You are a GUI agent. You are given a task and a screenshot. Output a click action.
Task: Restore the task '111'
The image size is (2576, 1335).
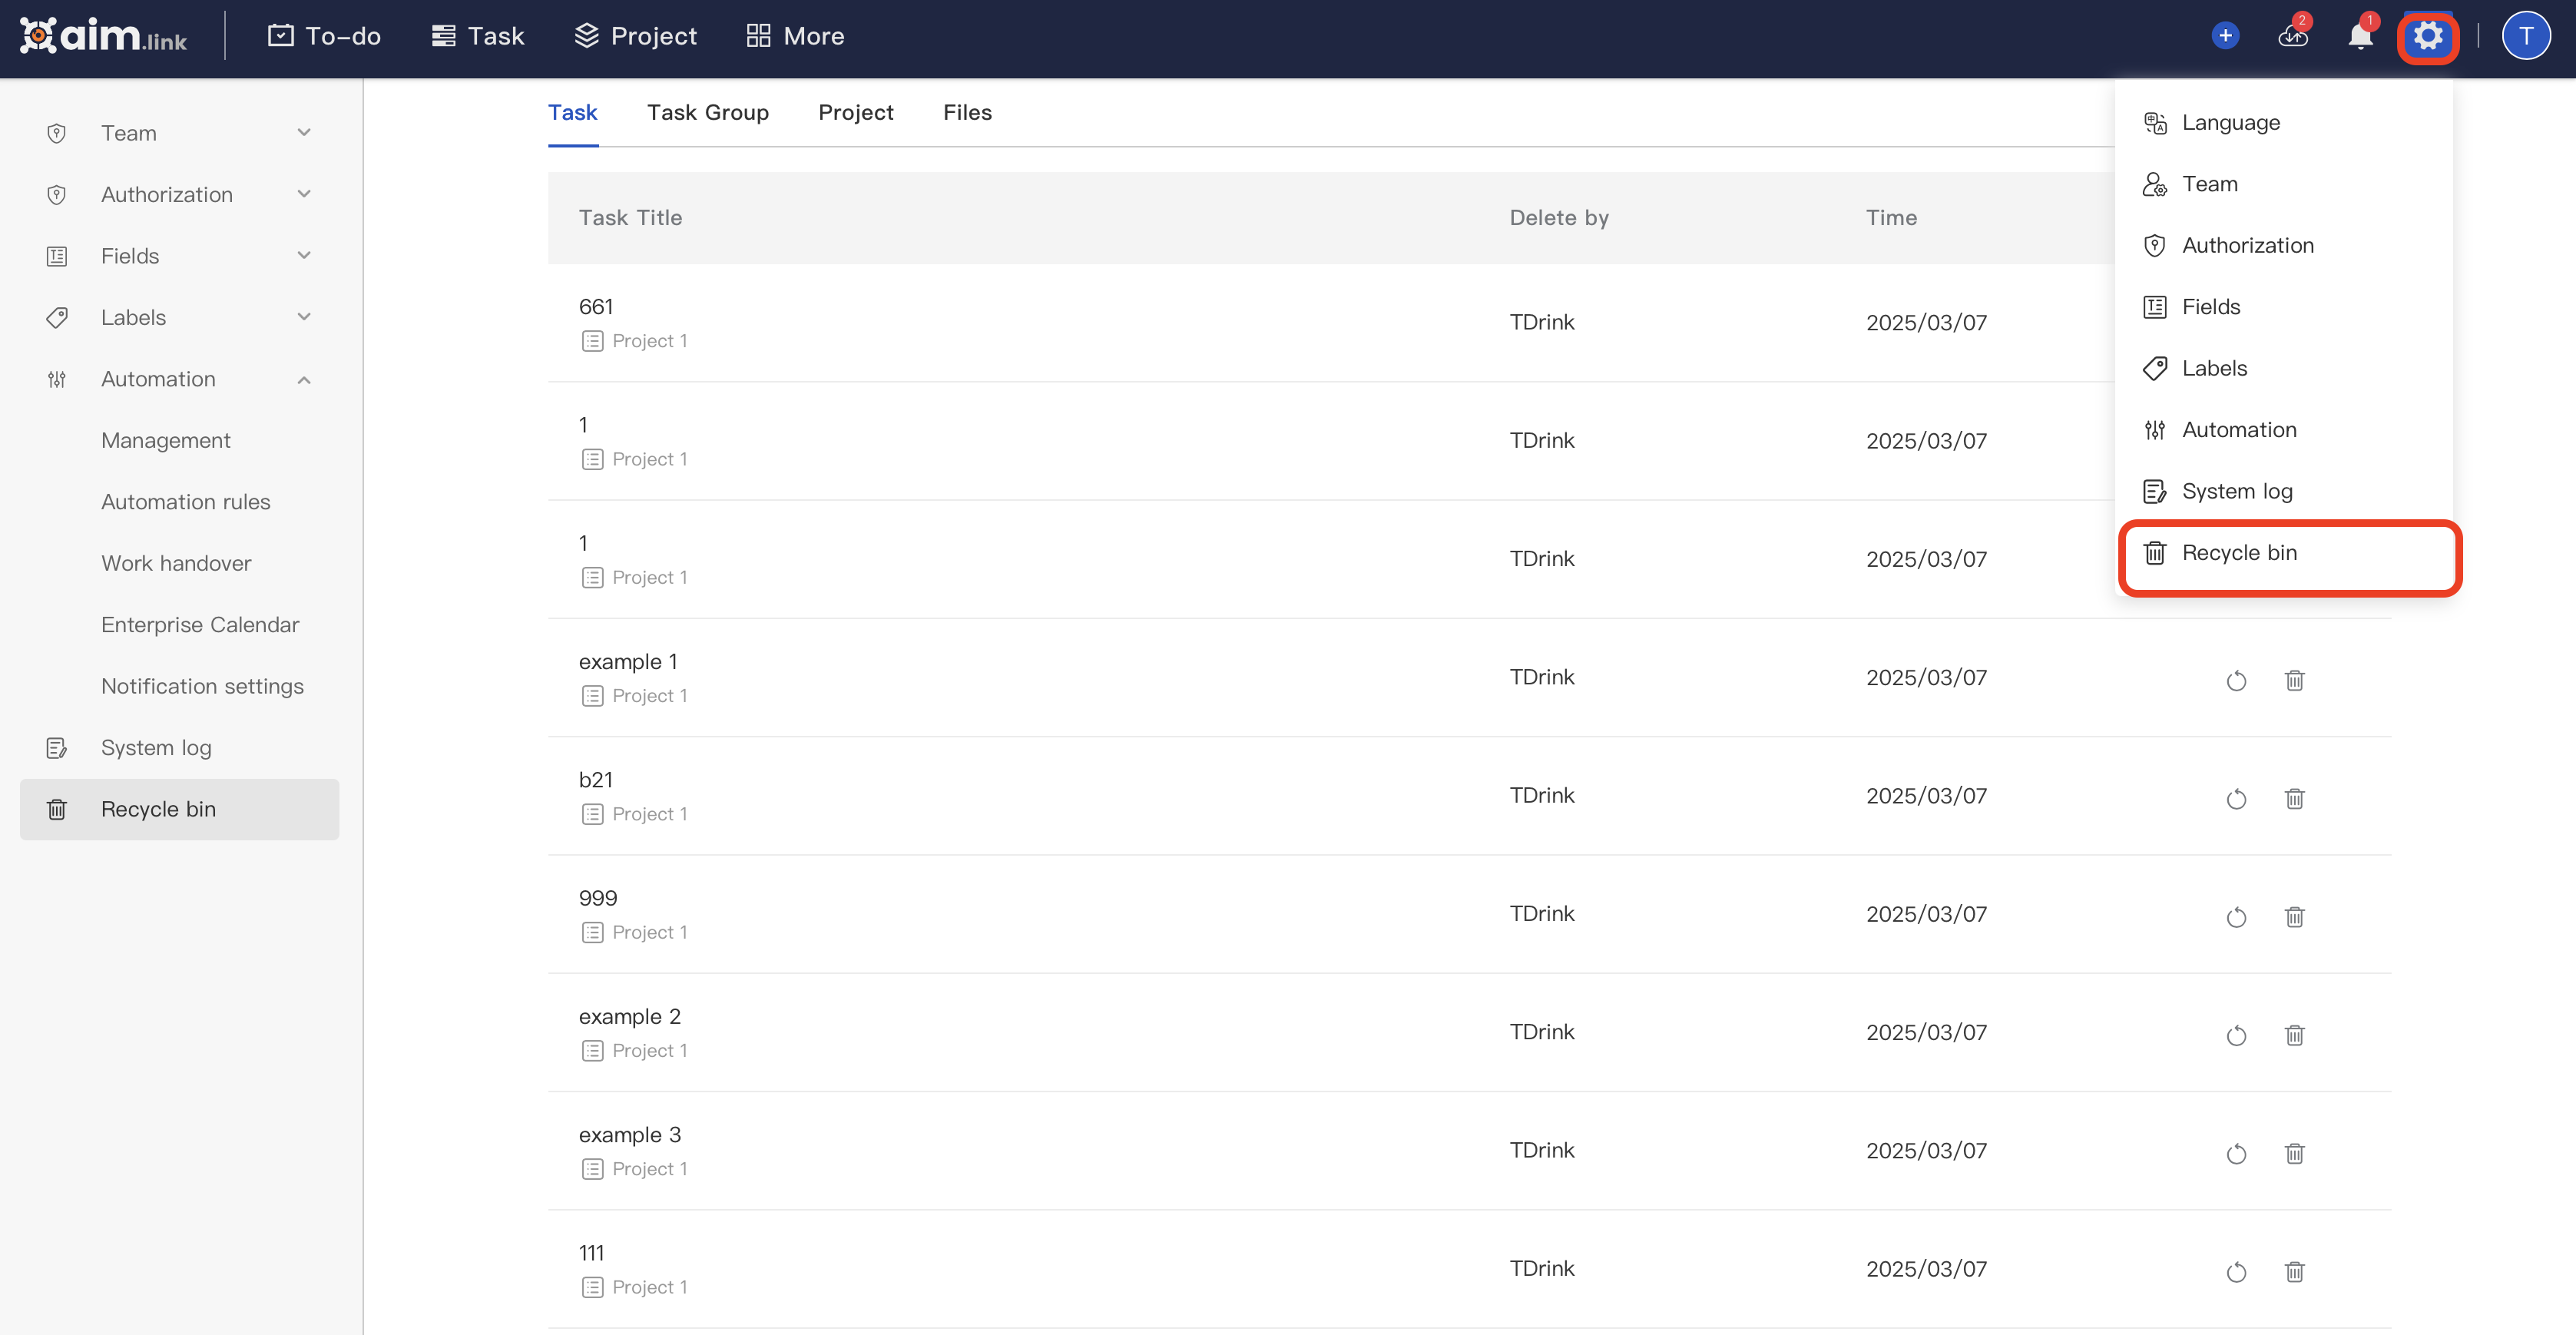click(x=2236, y=1272)
